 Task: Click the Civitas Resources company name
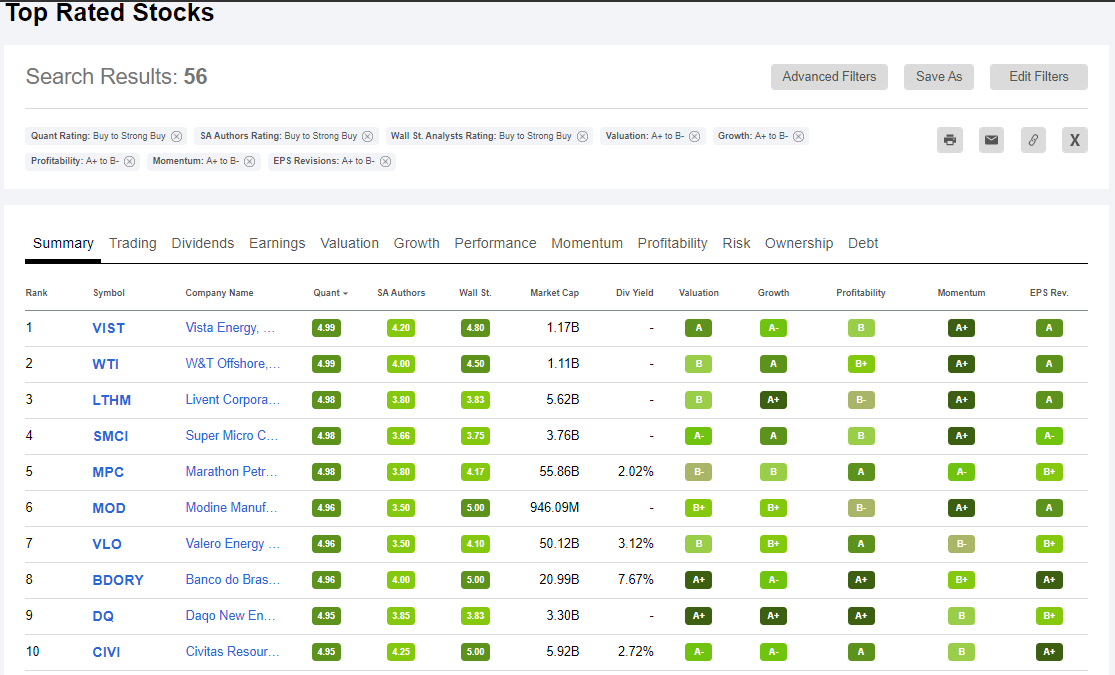233,652
